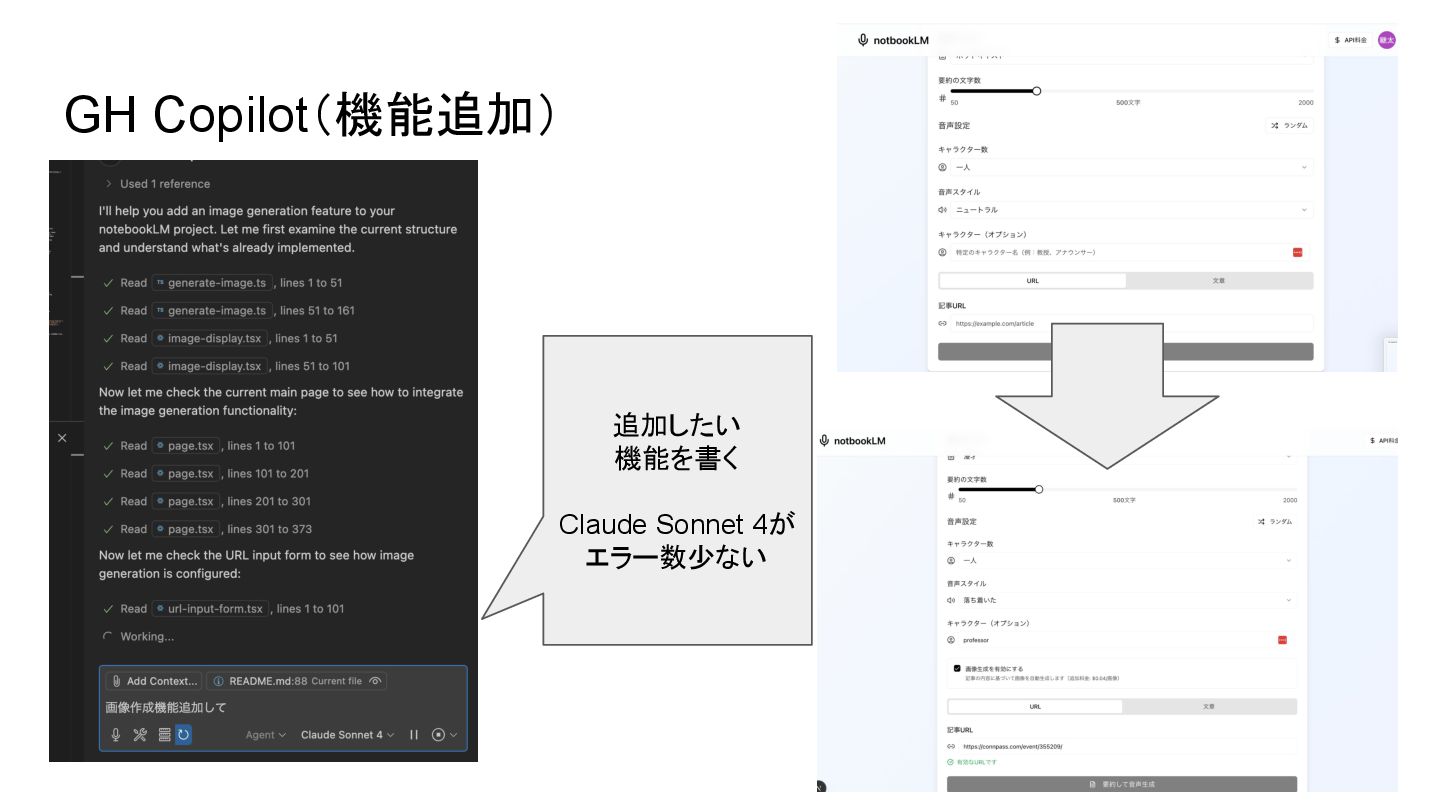Image resolution: width=1440 pixels, height=810 pixels.
Task: Open generate-image.ts chip for lines 1 to 51
Action: coord(211,283)
